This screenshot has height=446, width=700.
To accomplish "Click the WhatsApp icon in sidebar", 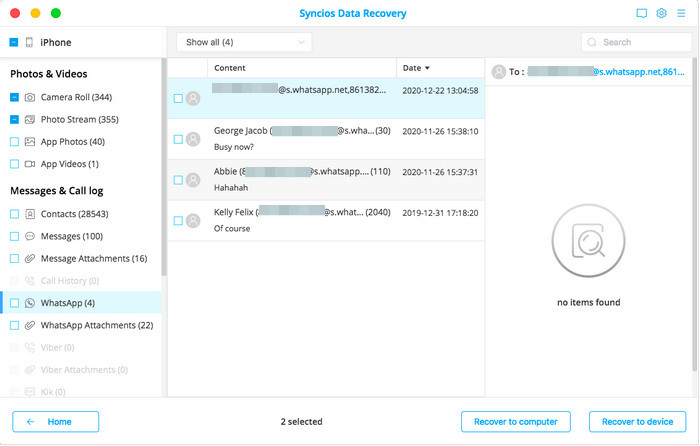I will click(30, 303).
